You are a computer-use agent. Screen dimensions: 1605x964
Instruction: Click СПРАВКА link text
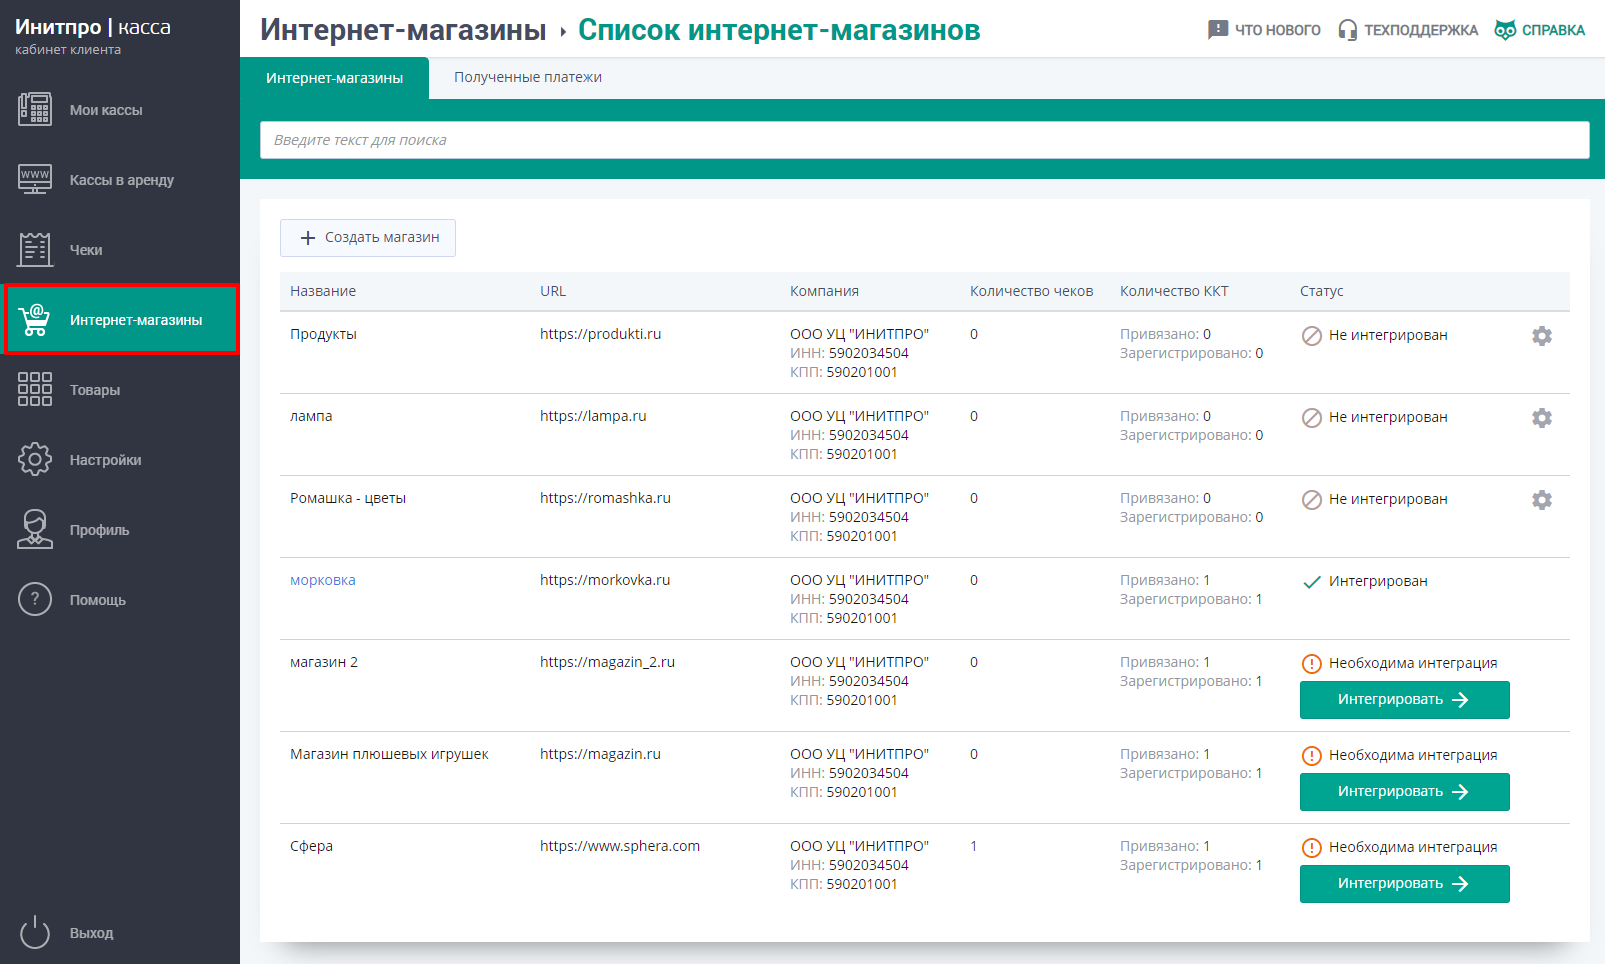pyautogui.click(x=1553, y=30)
